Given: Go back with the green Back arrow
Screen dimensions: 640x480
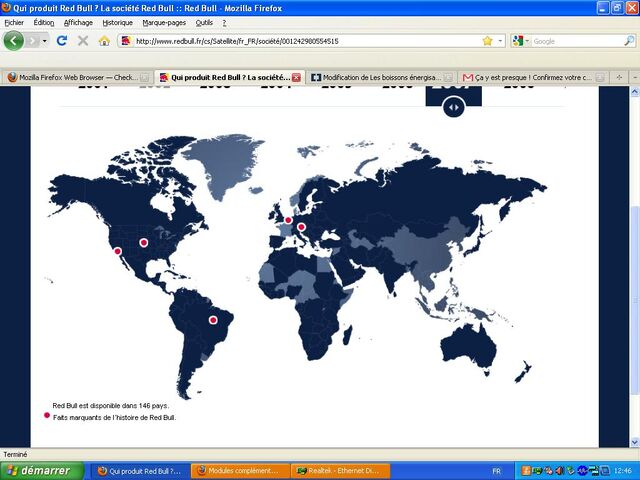Looking at the screenshot, I should click(13, 41).
